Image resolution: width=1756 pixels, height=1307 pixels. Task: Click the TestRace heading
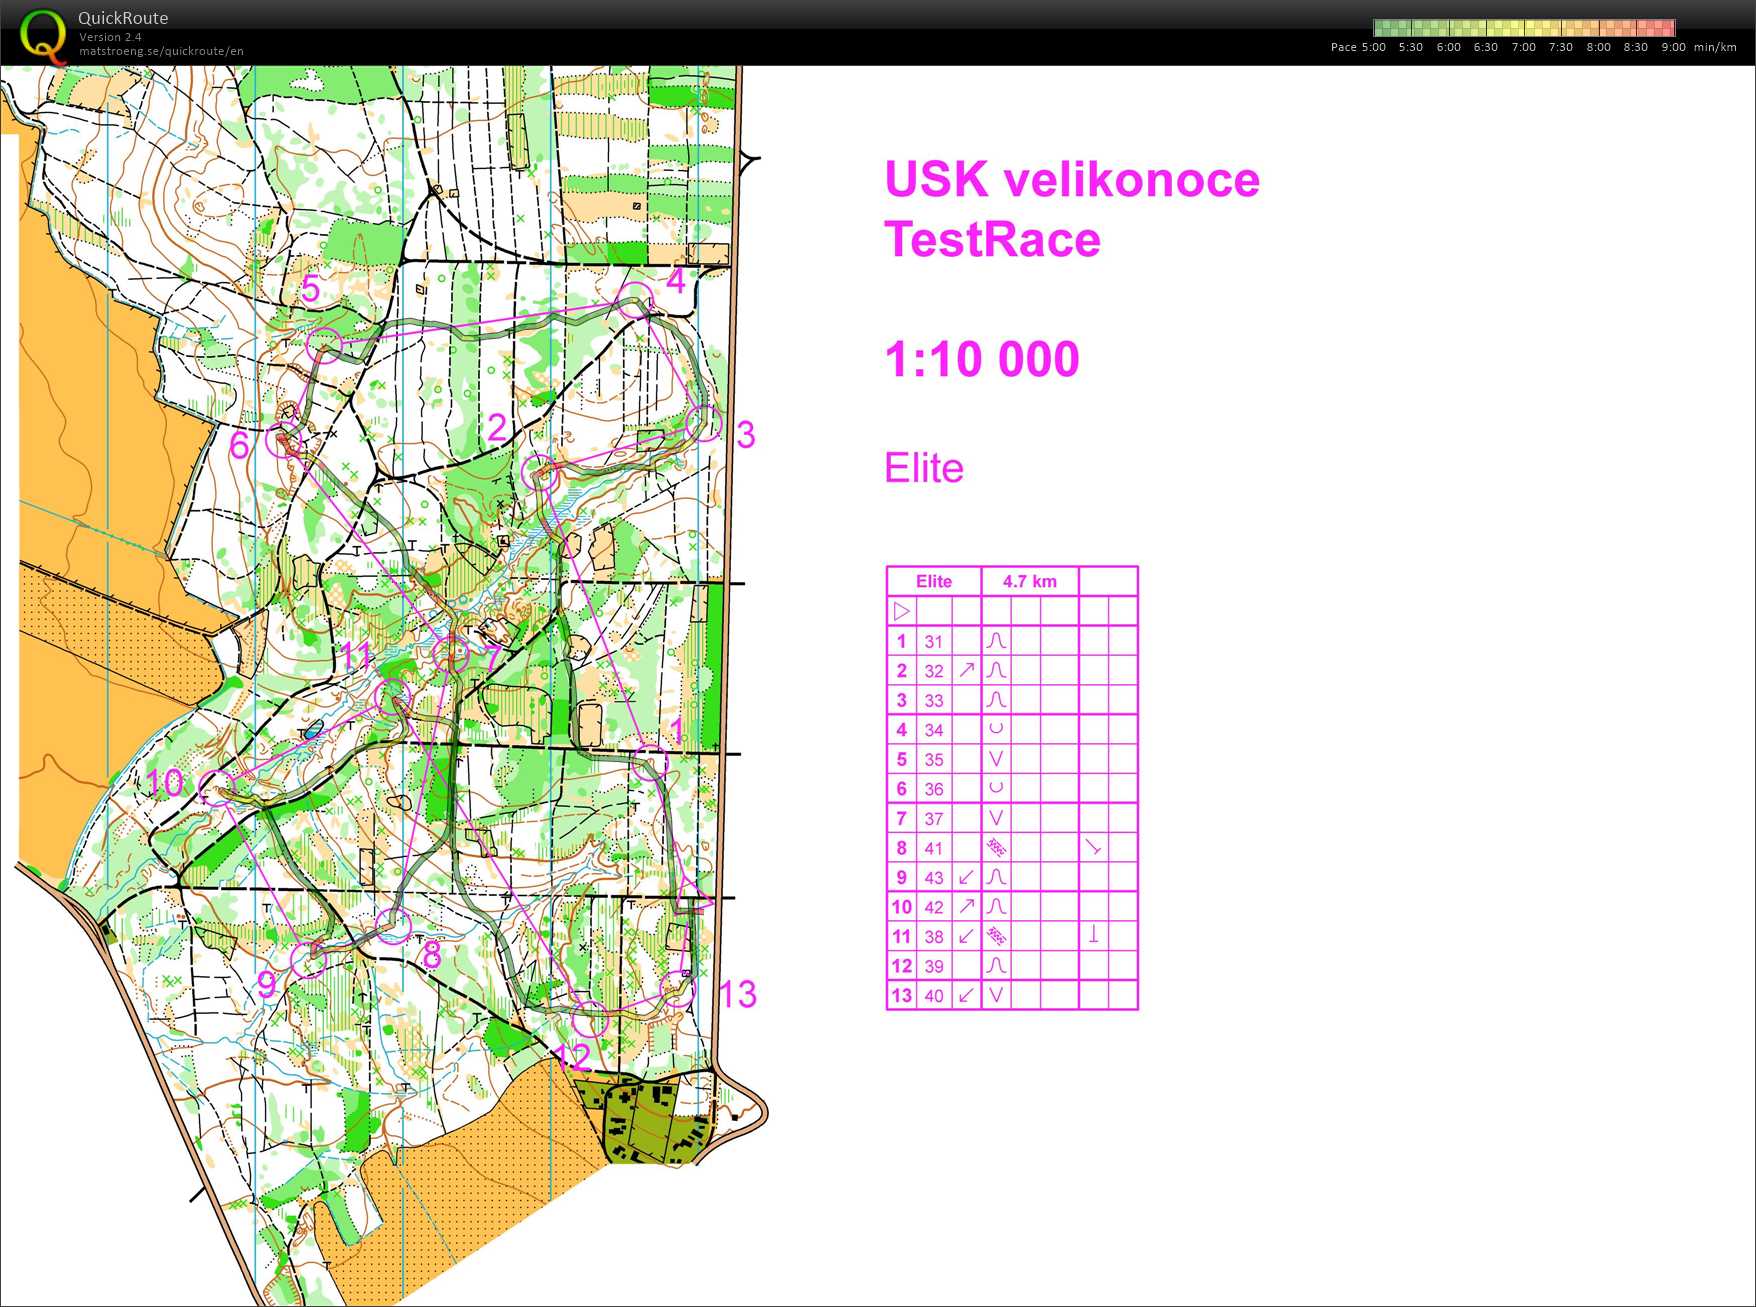992,240
